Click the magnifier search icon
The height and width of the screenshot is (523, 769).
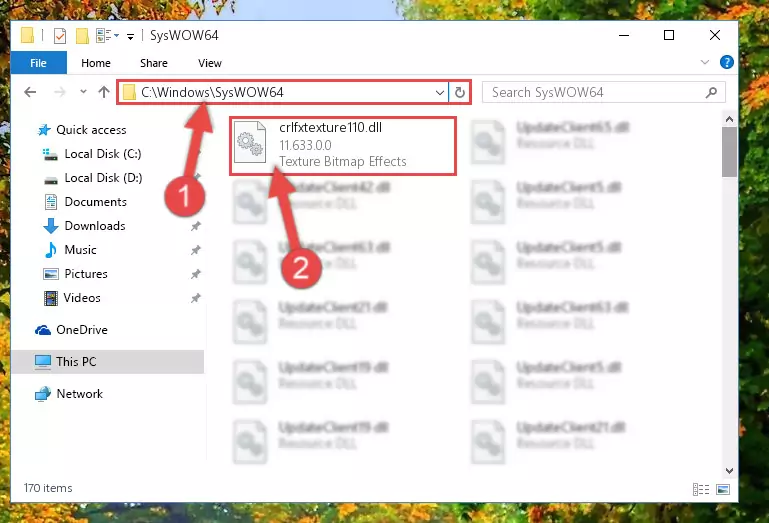(x=711, y=92)
